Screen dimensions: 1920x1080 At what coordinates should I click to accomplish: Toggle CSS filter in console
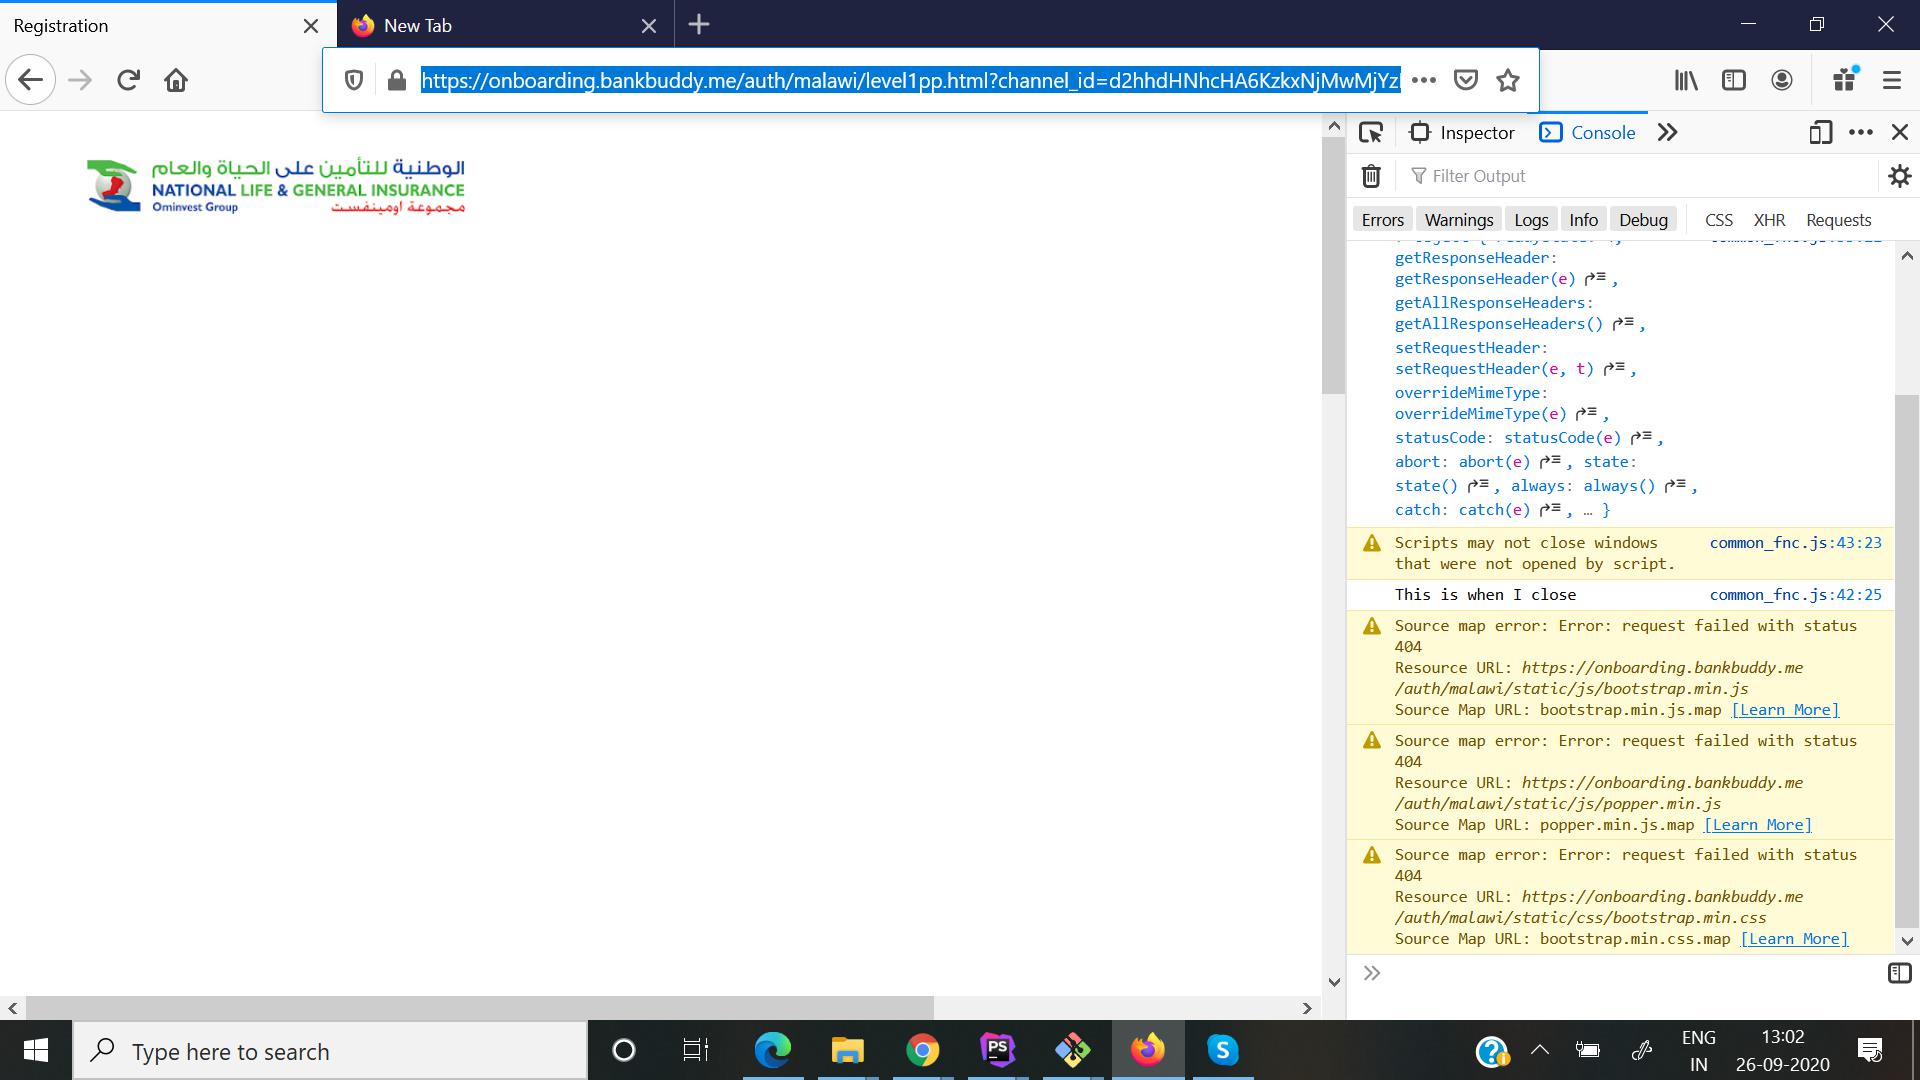1719,220
